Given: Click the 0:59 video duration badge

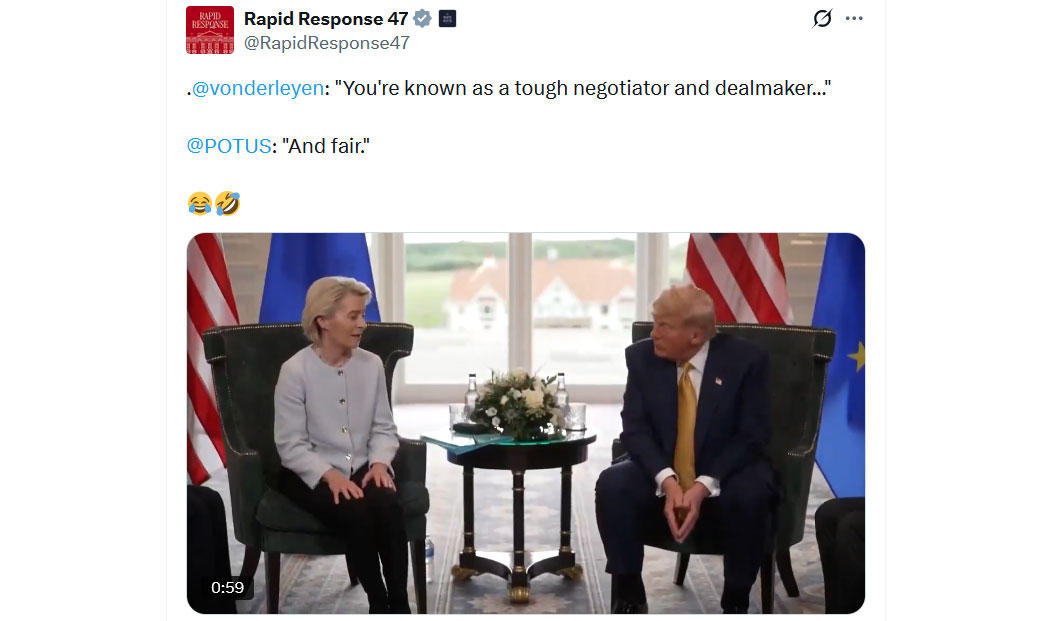Looking at the screenshot, I should [227, 588].
